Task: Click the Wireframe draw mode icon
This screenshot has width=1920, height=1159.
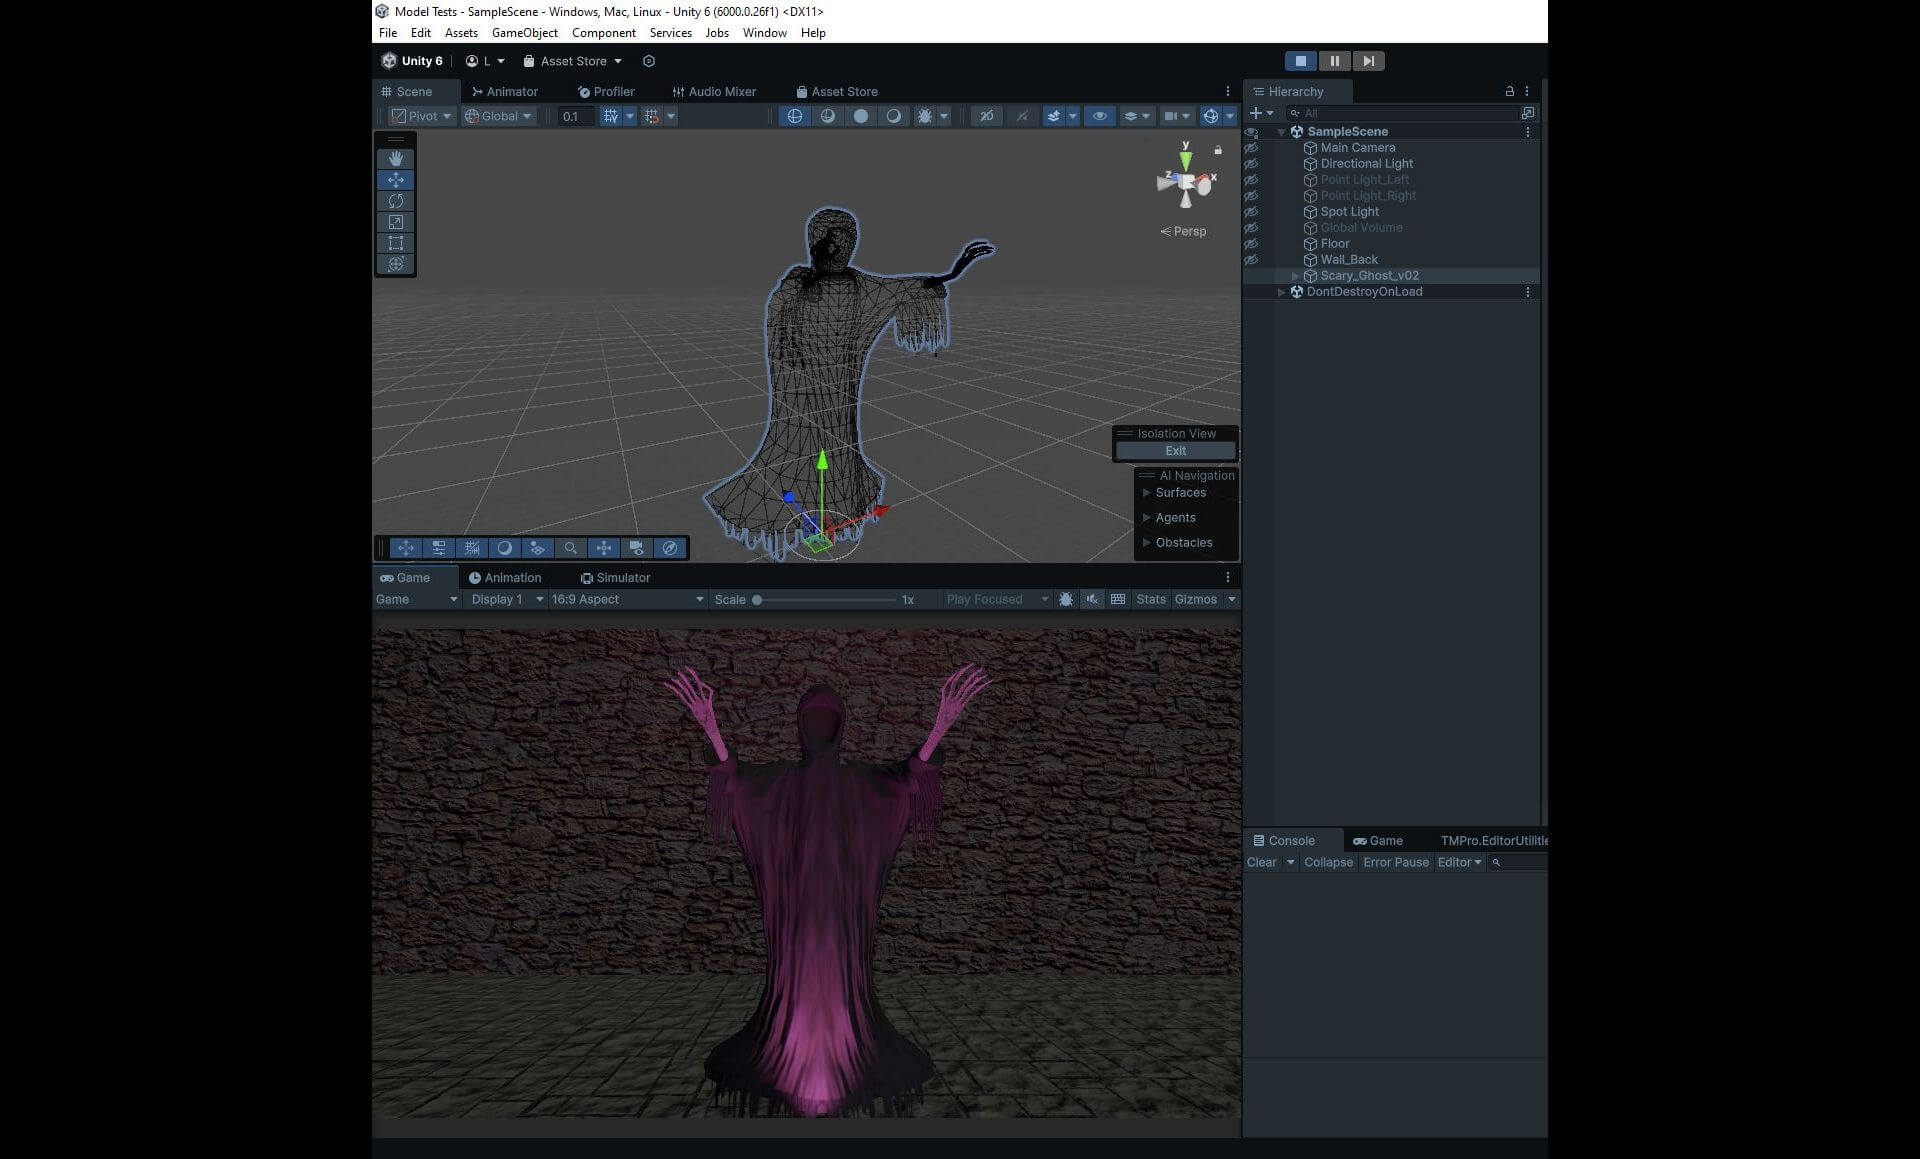Action: pyautogui.click(x=794, y=116)
